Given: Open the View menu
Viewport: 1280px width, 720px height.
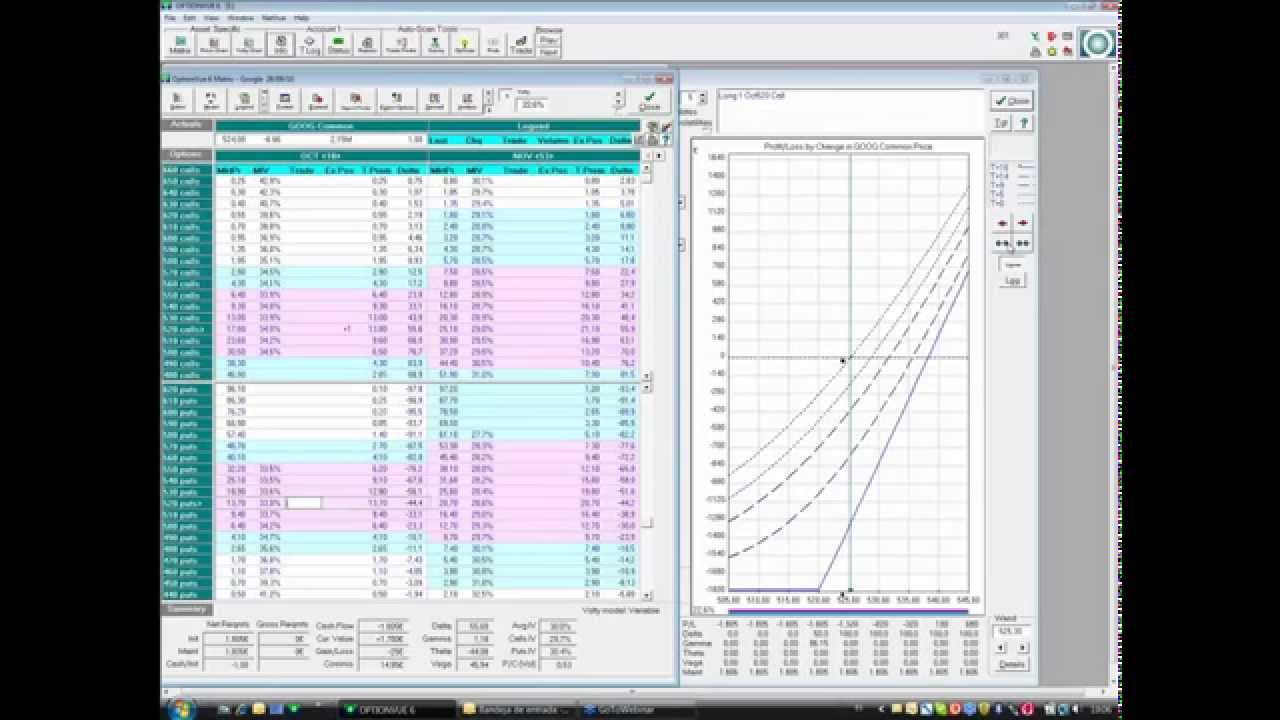Looking at the screenshot, I should pos(211,18).
